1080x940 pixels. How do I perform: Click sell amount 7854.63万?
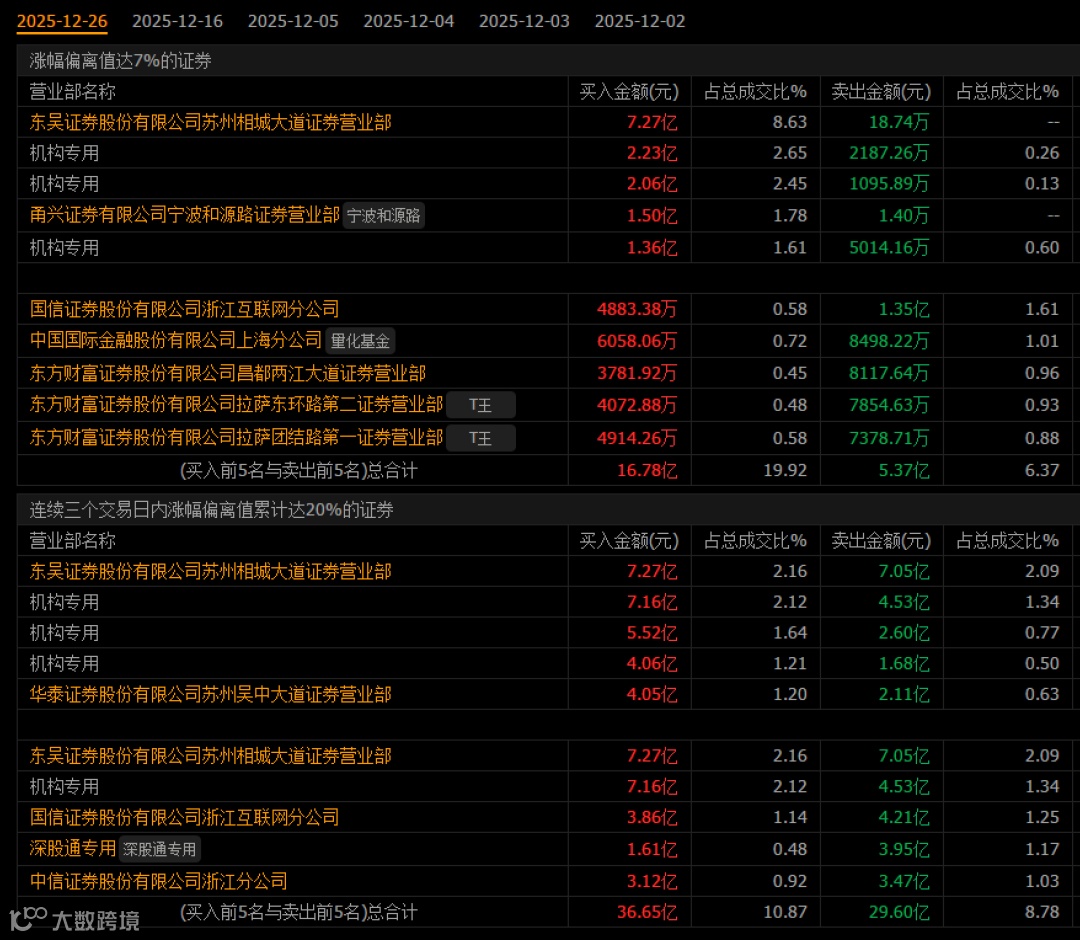pos(889,405)
